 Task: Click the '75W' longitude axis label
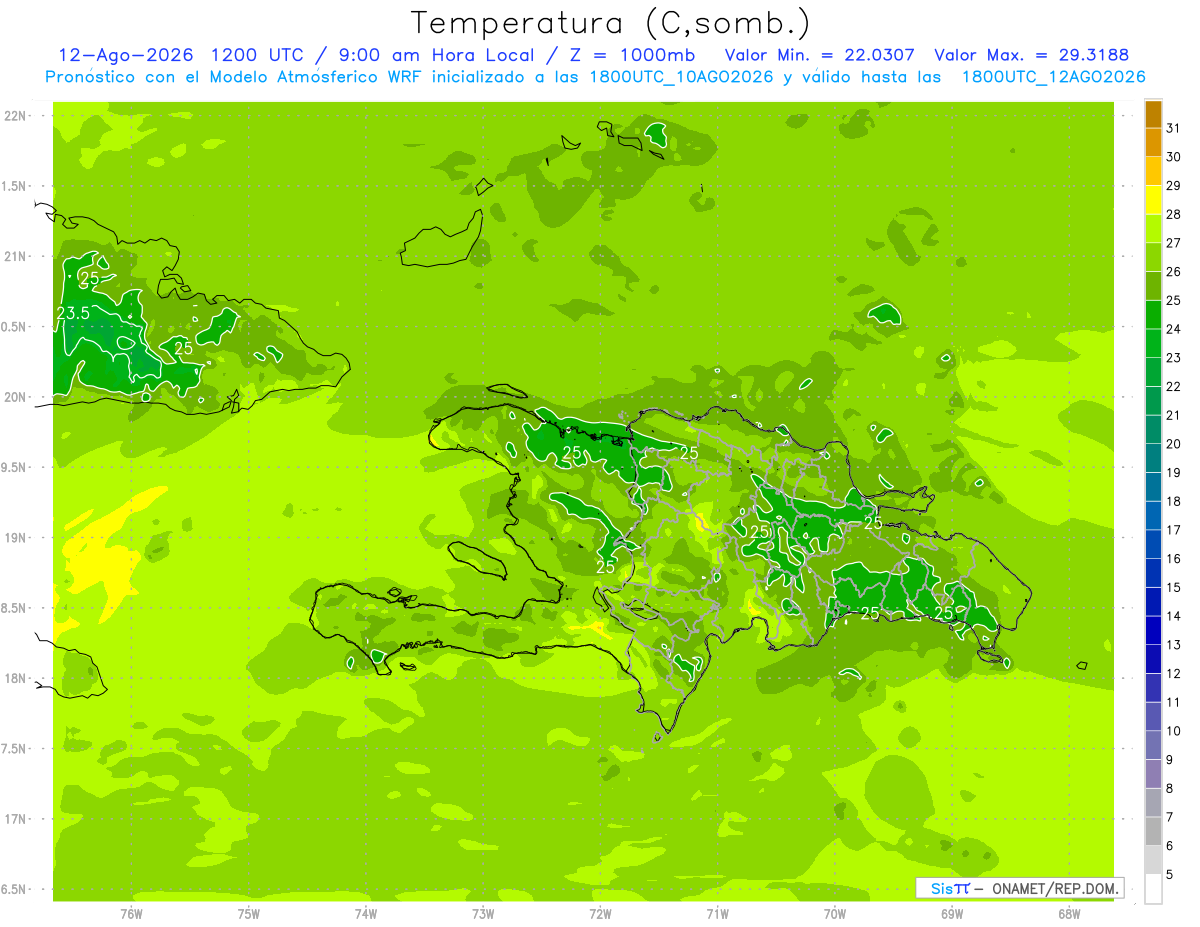coord(249,913)
